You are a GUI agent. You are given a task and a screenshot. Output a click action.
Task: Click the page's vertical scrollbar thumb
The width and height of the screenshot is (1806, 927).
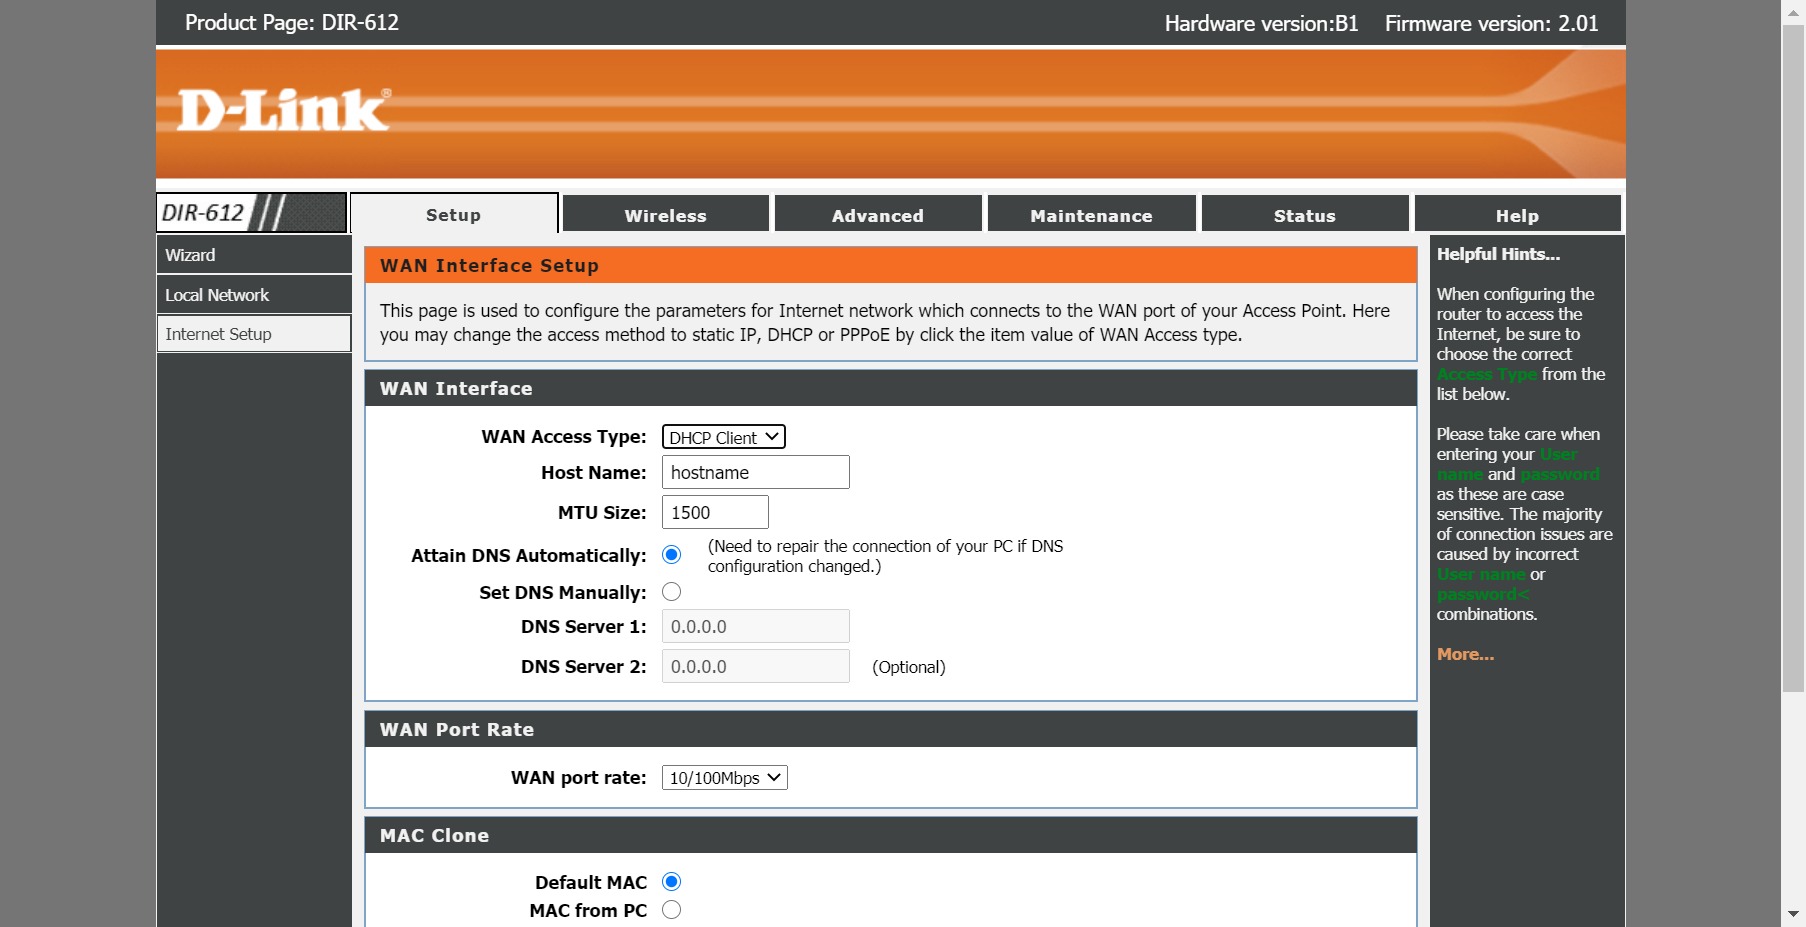pos(1793,357)
